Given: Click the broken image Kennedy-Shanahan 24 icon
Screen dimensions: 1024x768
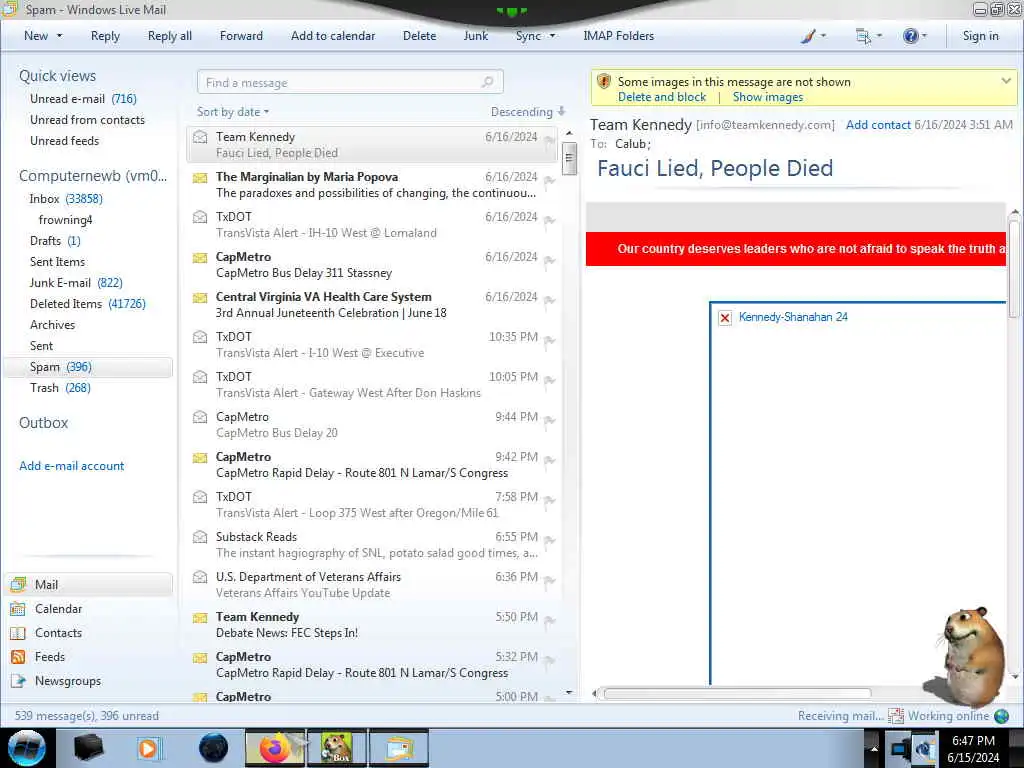Looking at the screenshot, I should [725, 318].
